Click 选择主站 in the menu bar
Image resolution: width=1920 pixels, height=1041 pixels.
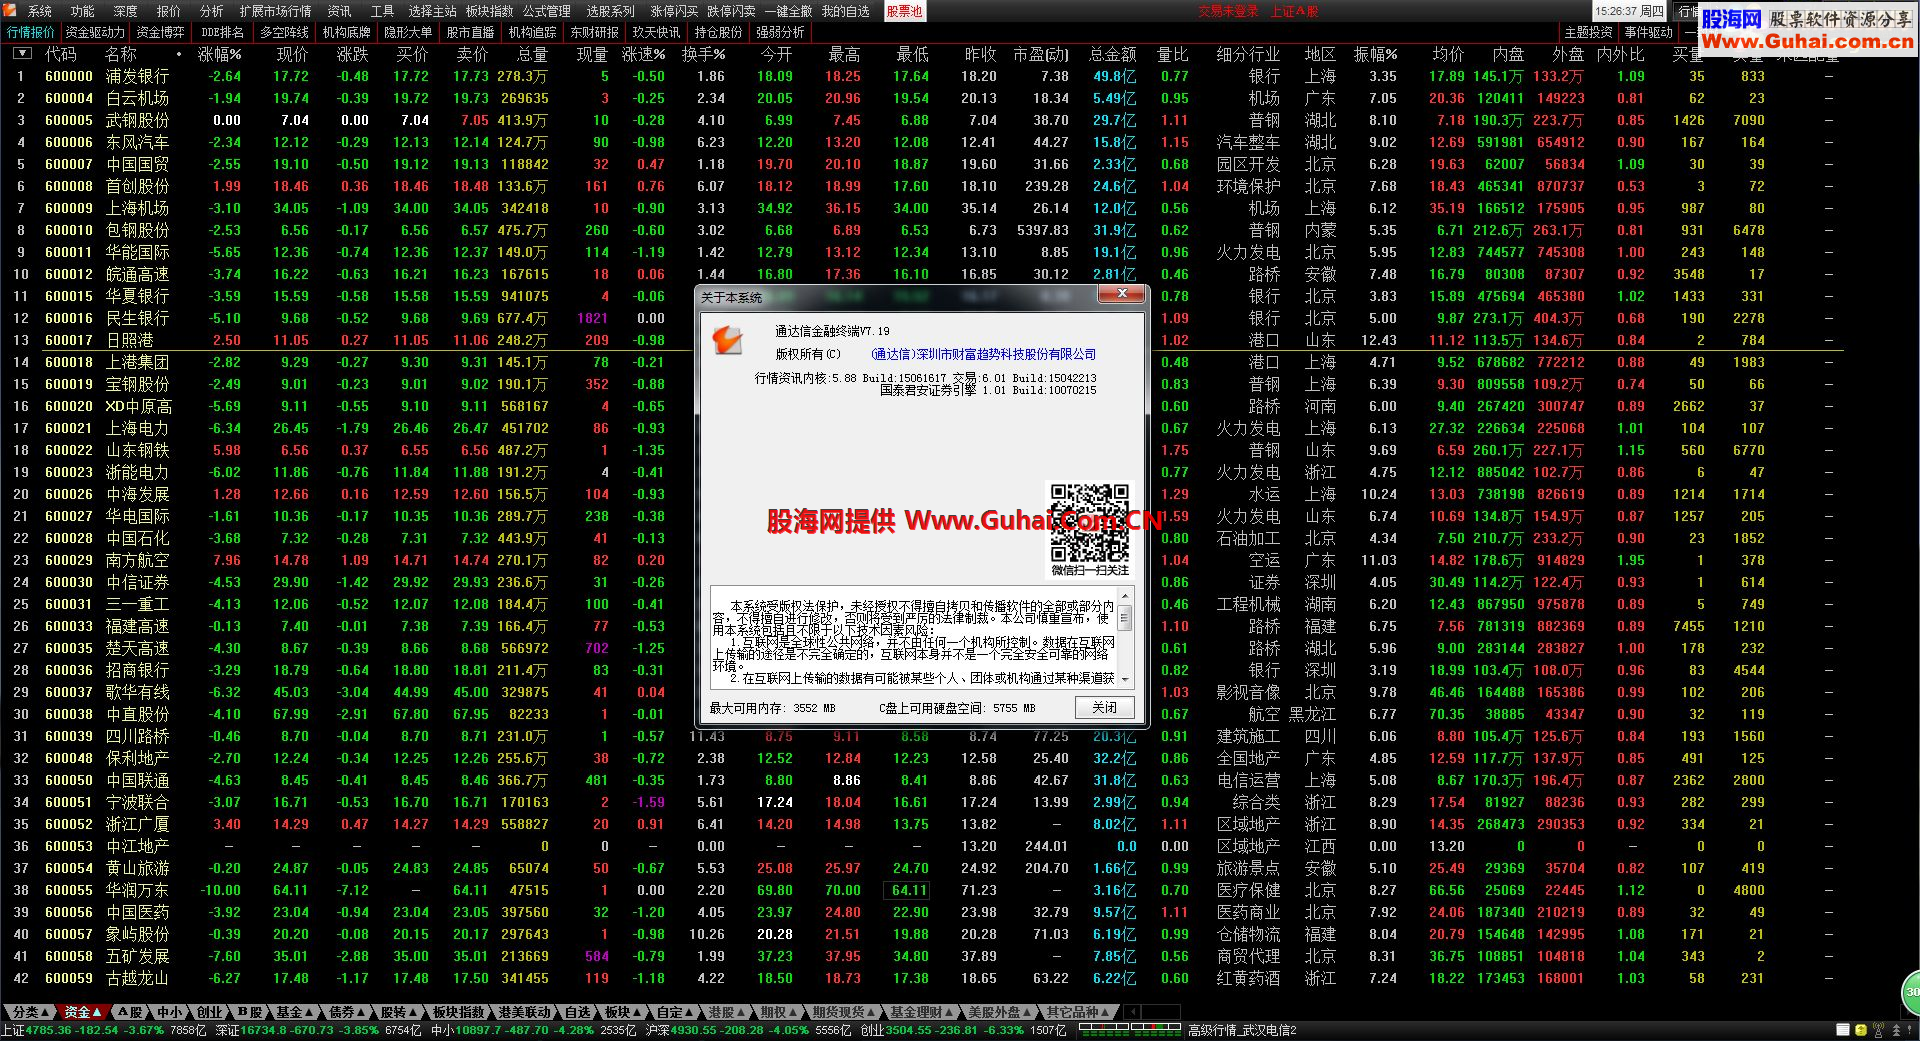433,11
